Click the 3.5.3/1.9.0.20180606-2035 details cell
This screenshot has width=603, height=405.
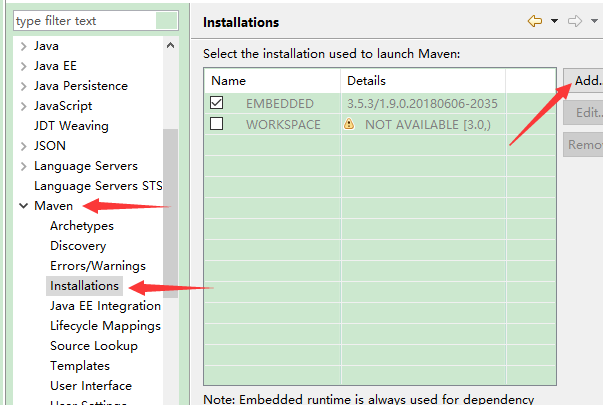coord(422,103)
